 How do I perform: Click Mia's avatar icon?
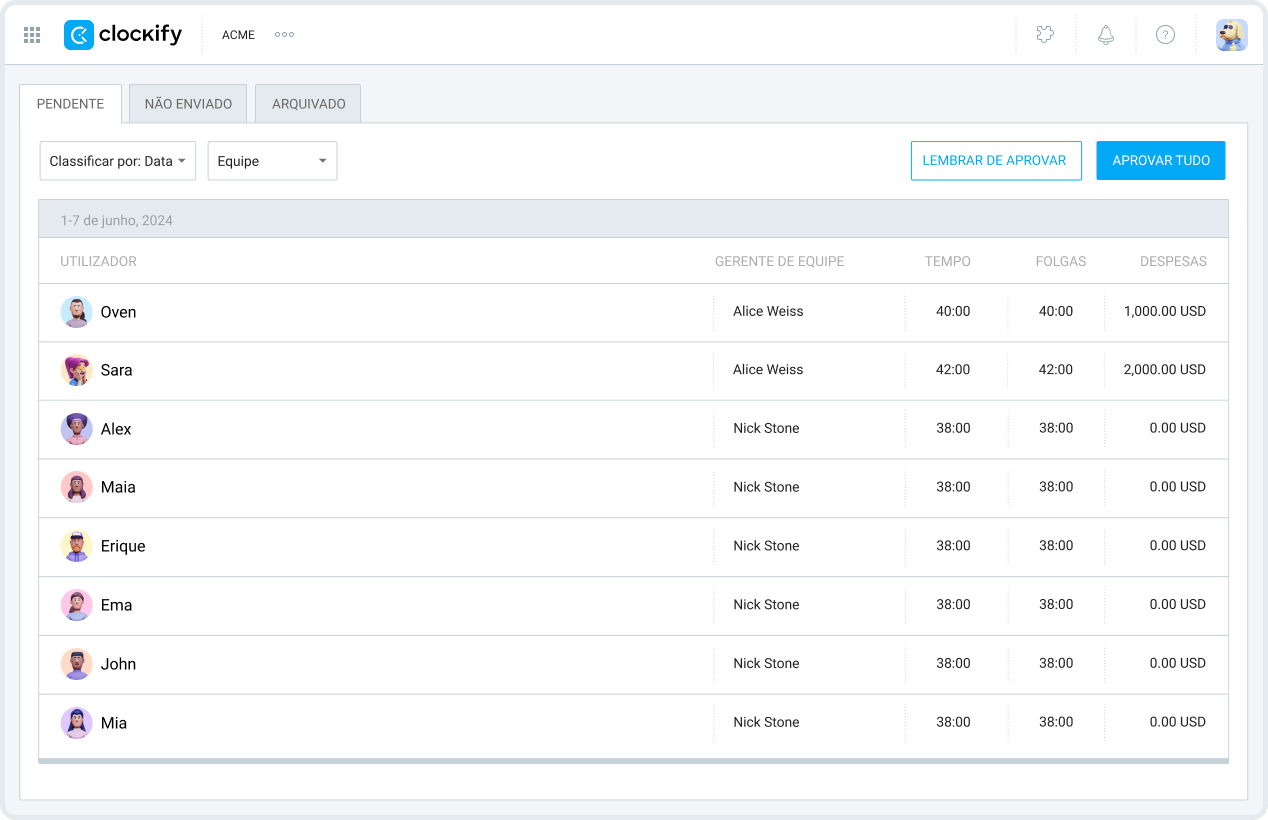tap(76, 723)
